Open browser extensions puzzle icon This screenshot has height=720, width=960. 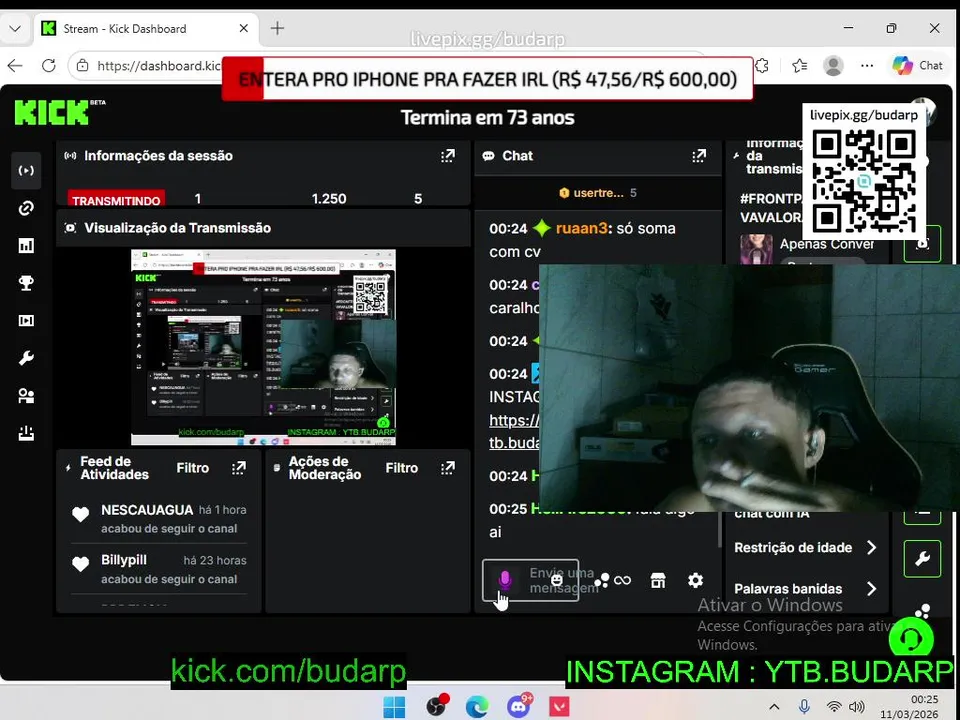[x=762, y=66]
